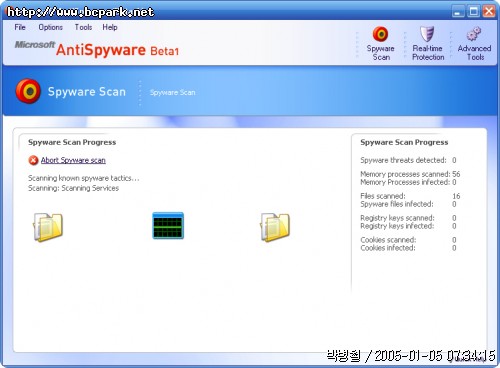The width and height of the screenshot is (500, 368).
Task: Maximize the AntiSpyware window
Action: coord(473,11)
